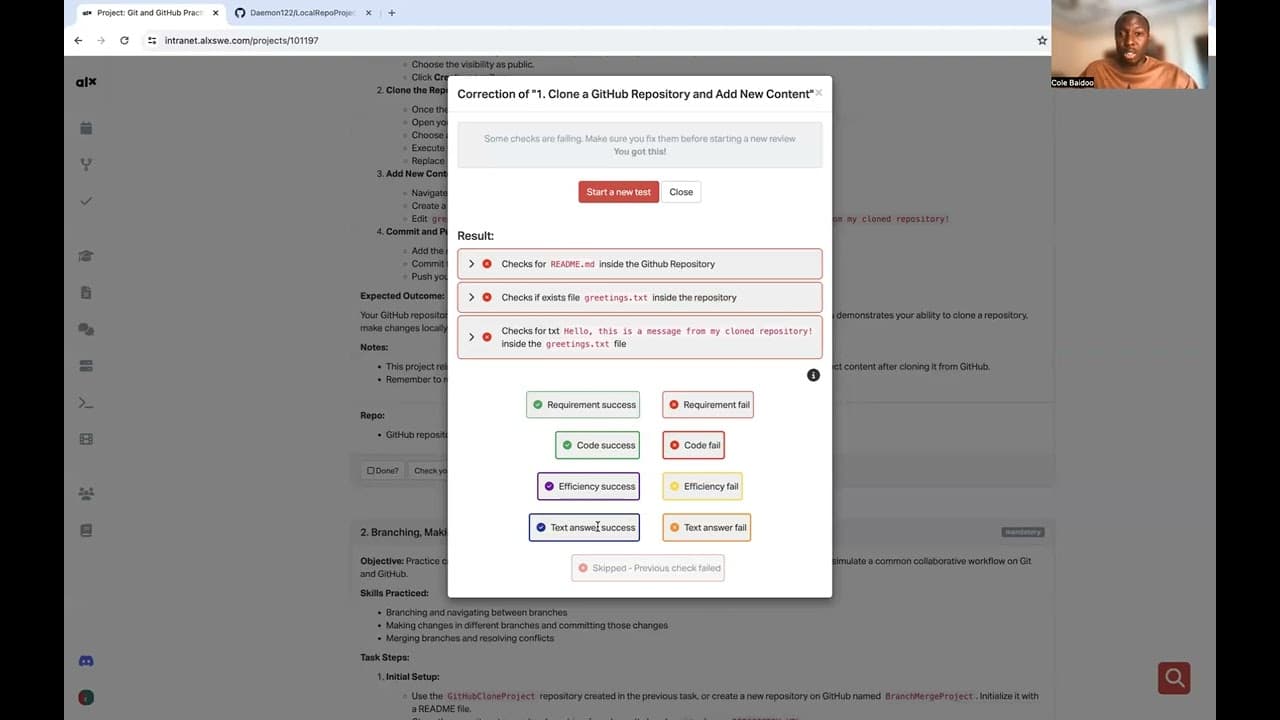
Task: Open the document concepts icon in sidebar
Action: 86,293
